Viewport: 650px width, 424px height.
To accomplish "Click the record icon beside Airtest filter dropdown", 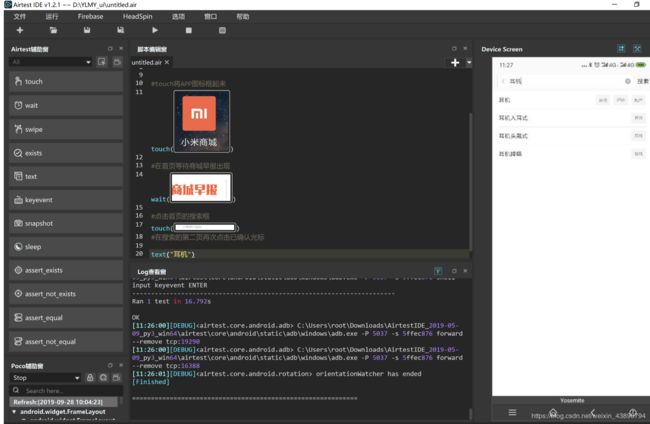I will pos(102,62).
